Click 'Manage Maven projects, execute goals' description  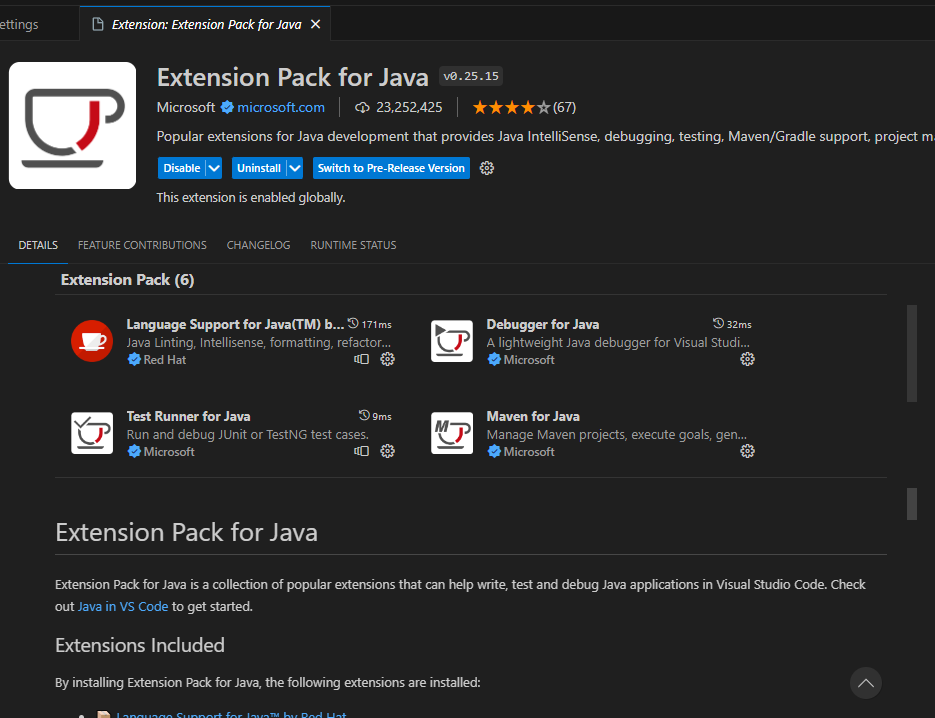pyautogui.click(x=617, y=434)
